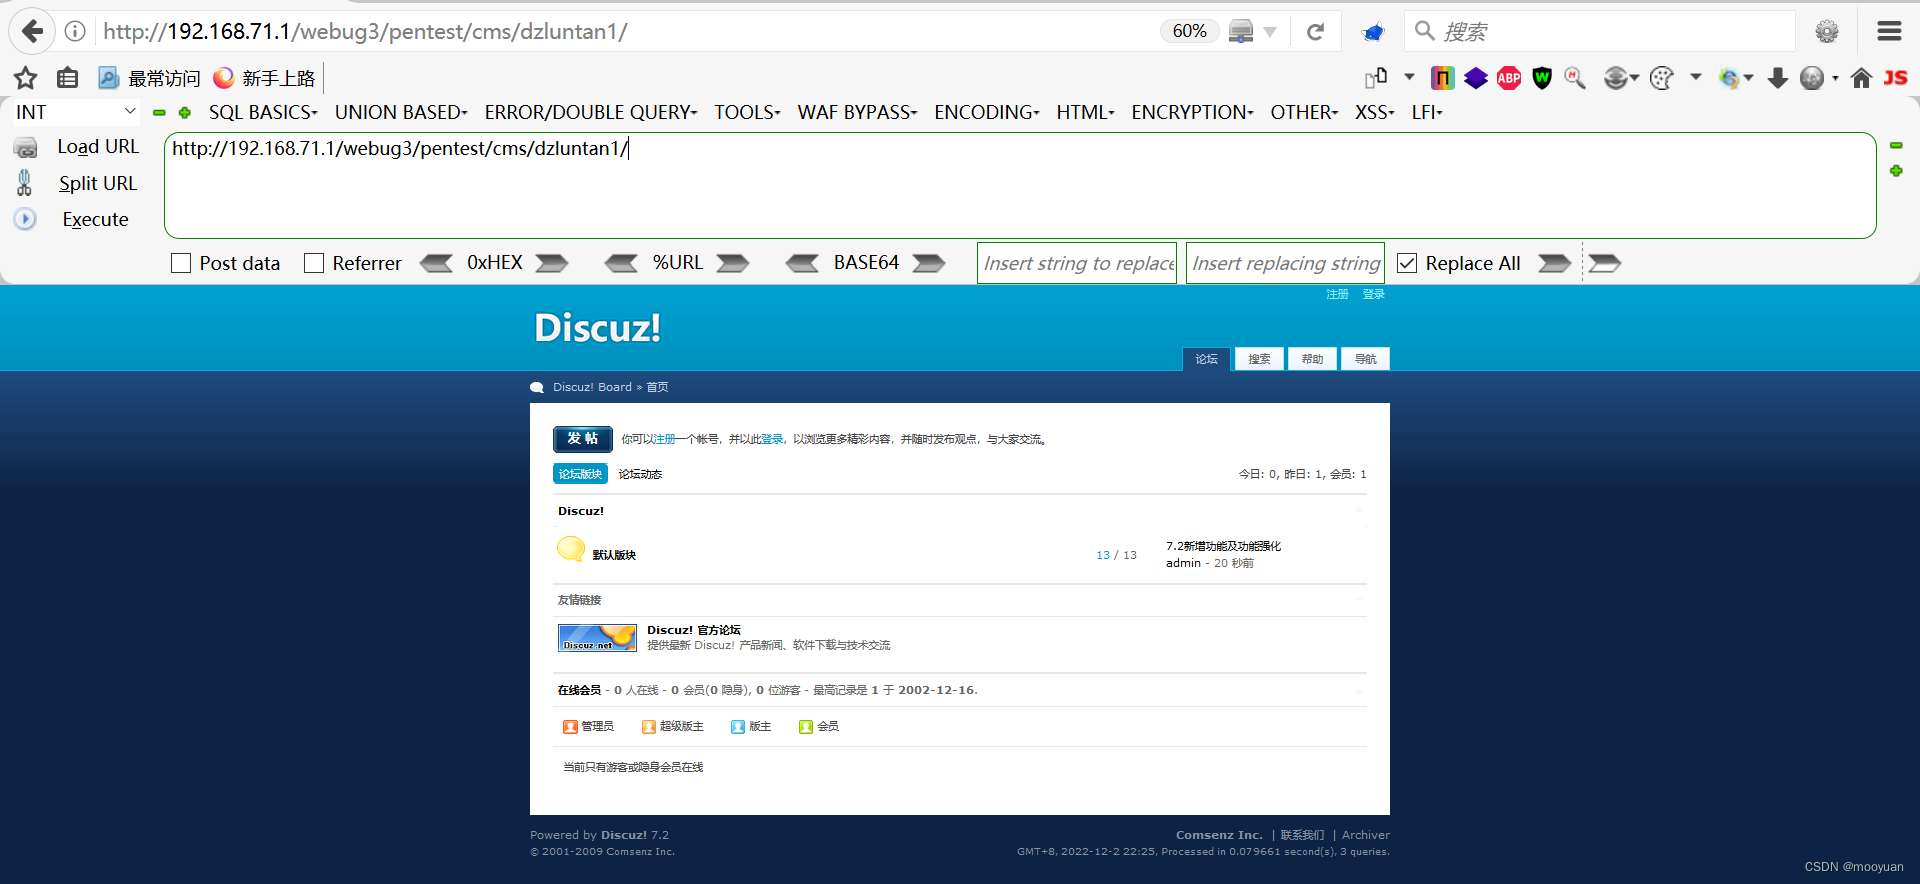1920x884 pixels.
Task: Open Discuz! 官方论坛 link
Action: click(x=694, y=630)
